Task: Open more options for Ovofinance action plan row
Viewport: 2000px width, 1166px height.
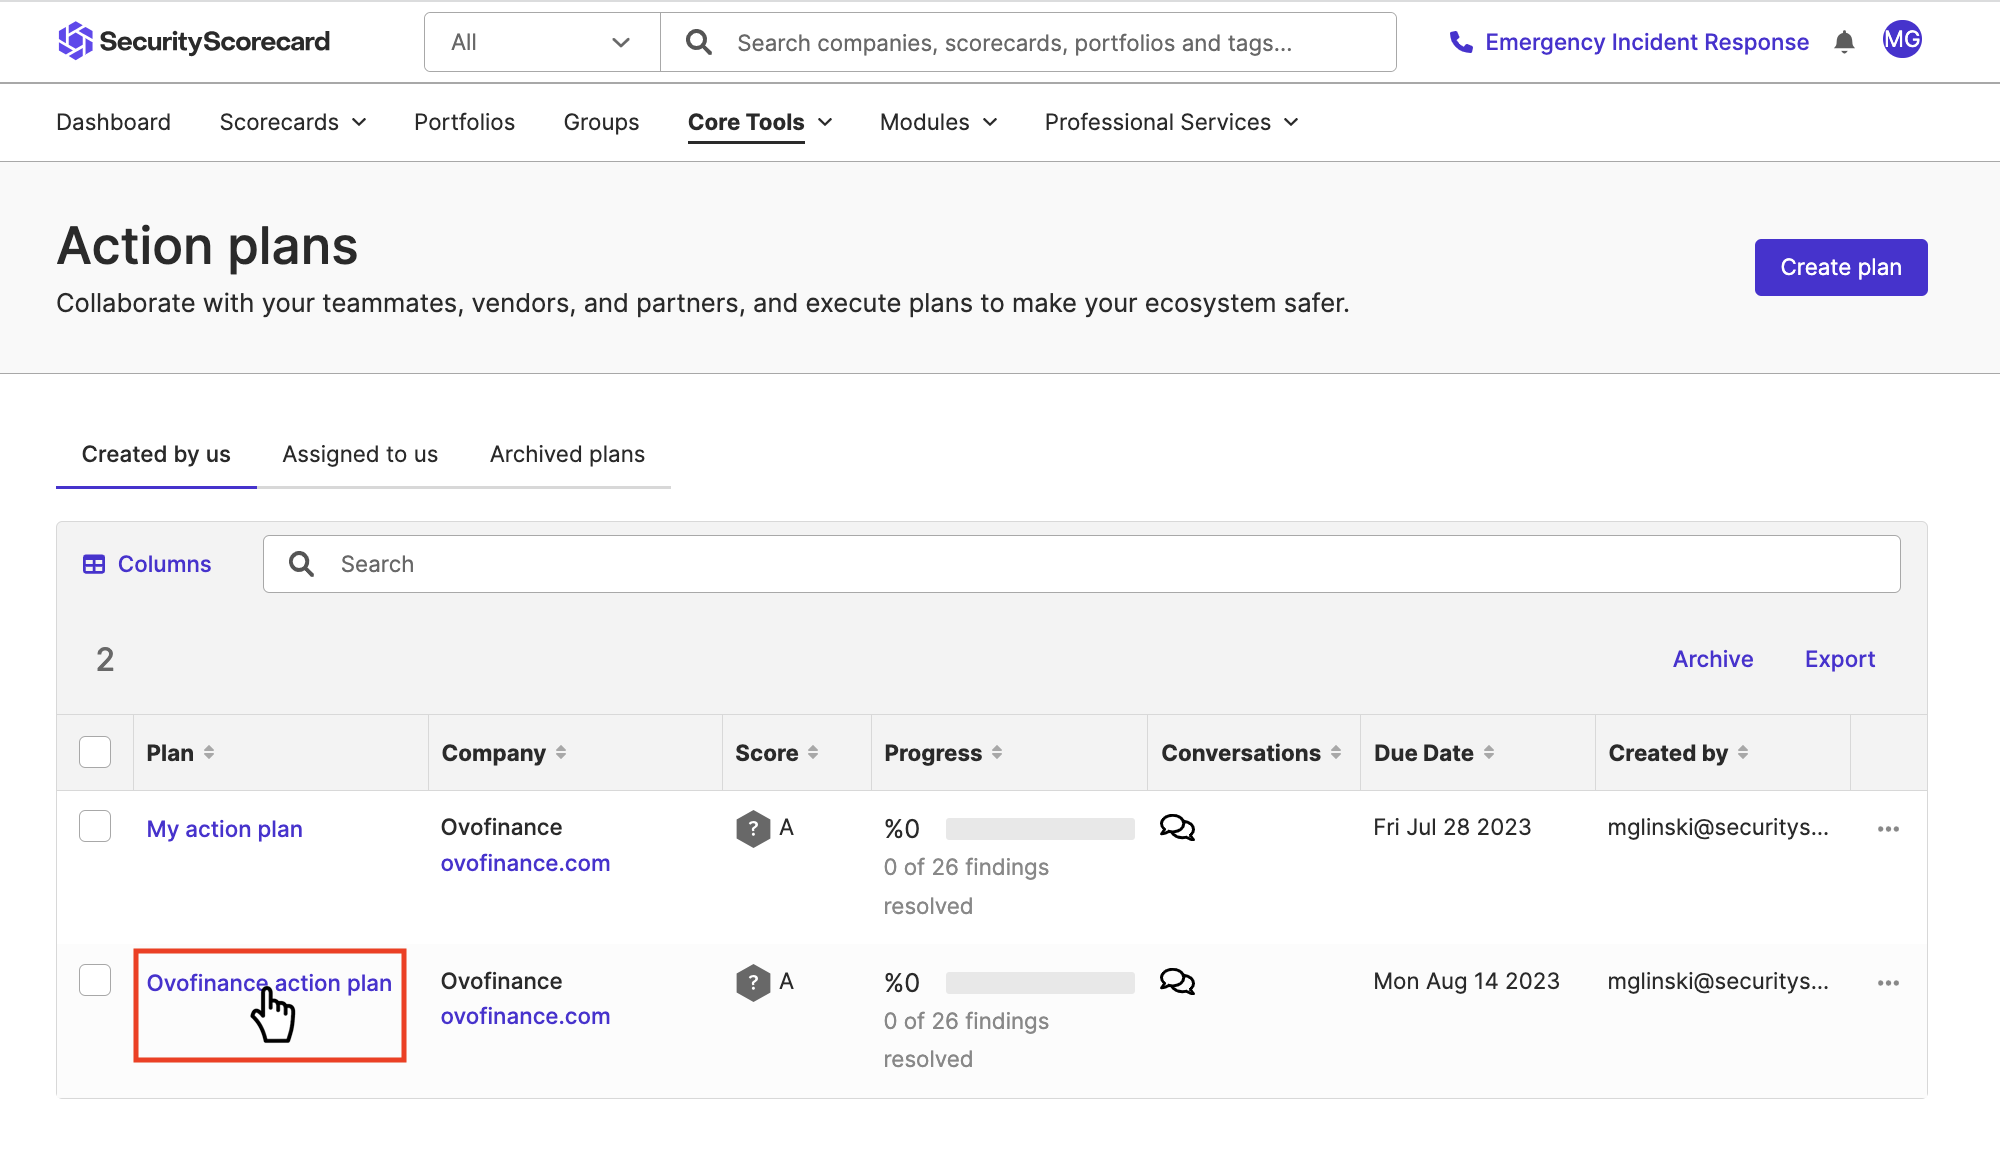Action: coord(1888,983)
